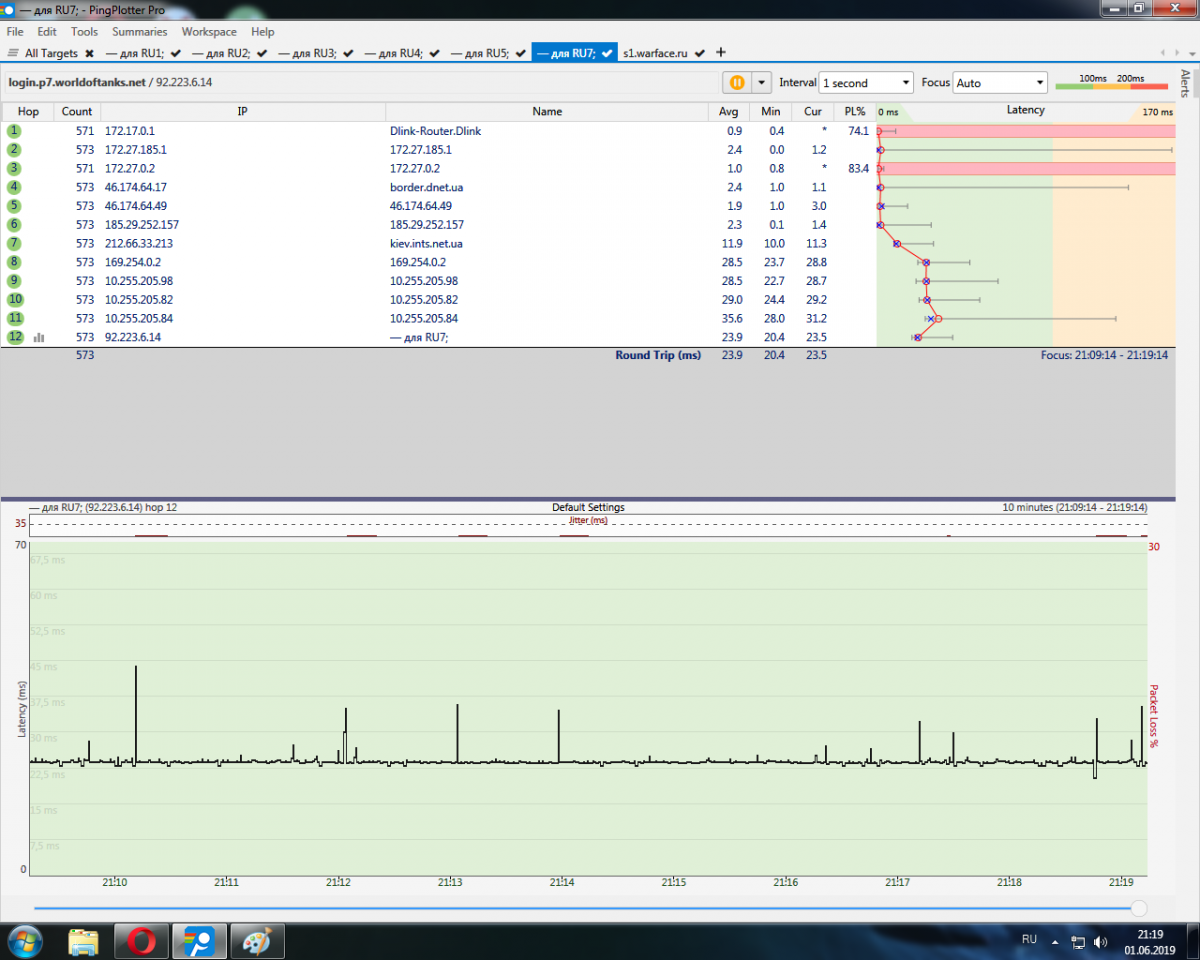Screen dimensions: 1200x960
Task: Open Opera browser from the taskbar
Action: click(140, 941)
